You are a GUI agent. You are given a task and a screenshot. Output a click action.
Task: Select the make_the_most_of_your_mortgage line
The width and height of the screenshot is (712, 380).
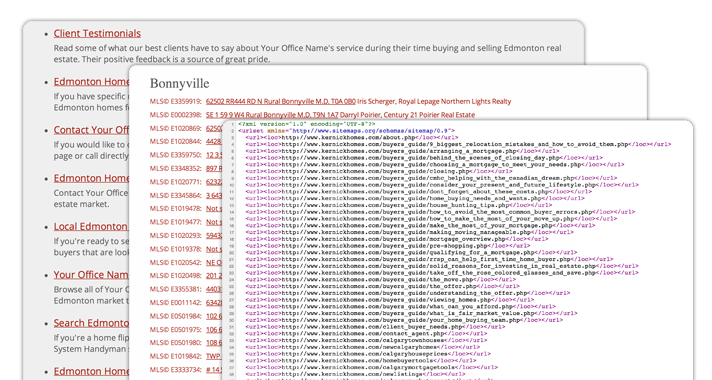tap(420, 225)
